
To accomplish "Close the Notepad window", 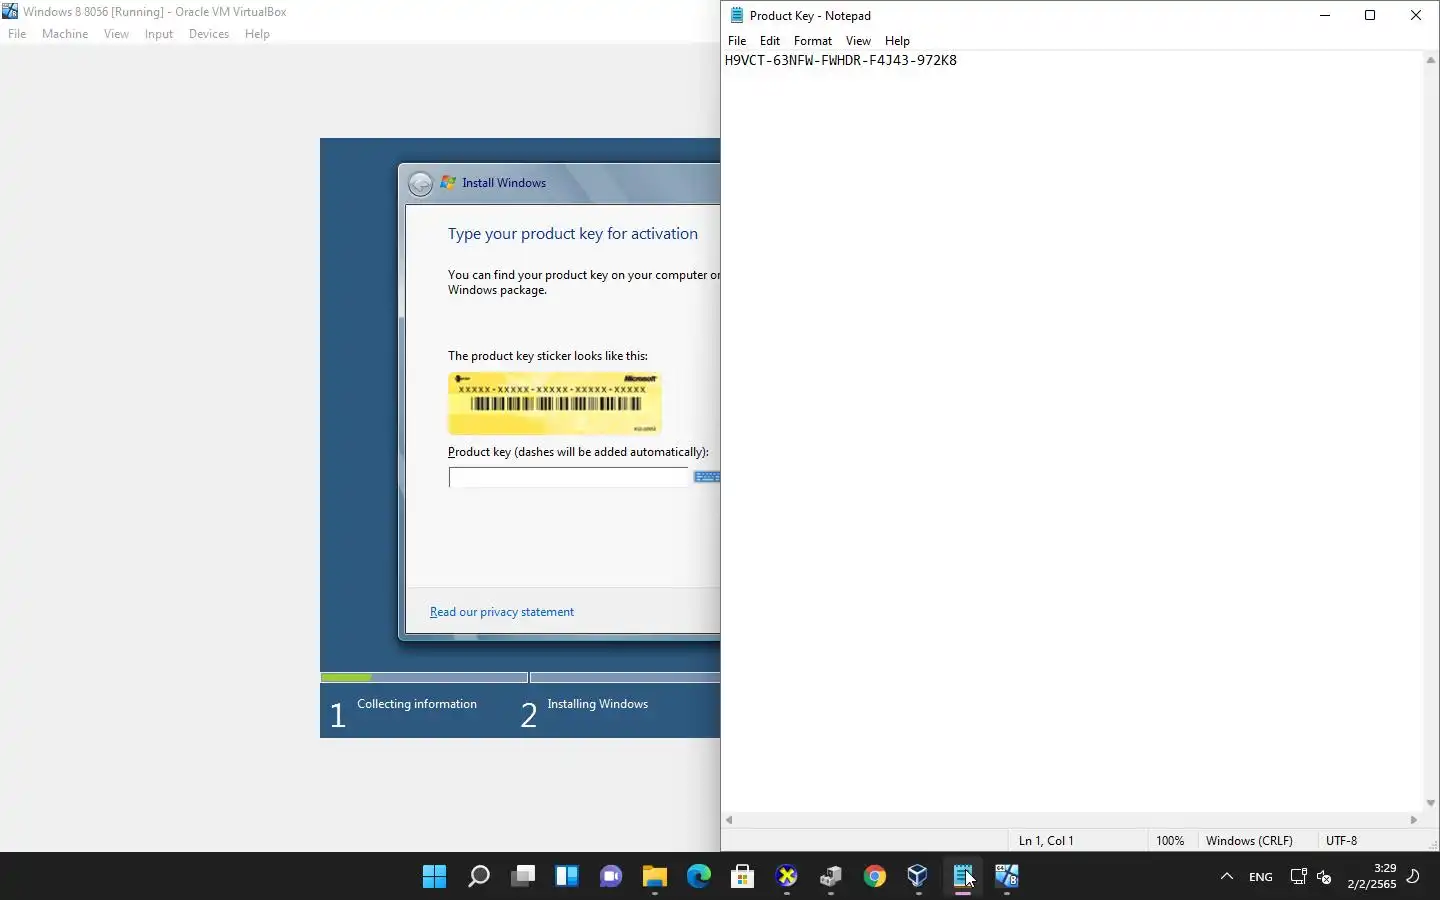I will coord(1416,15).
